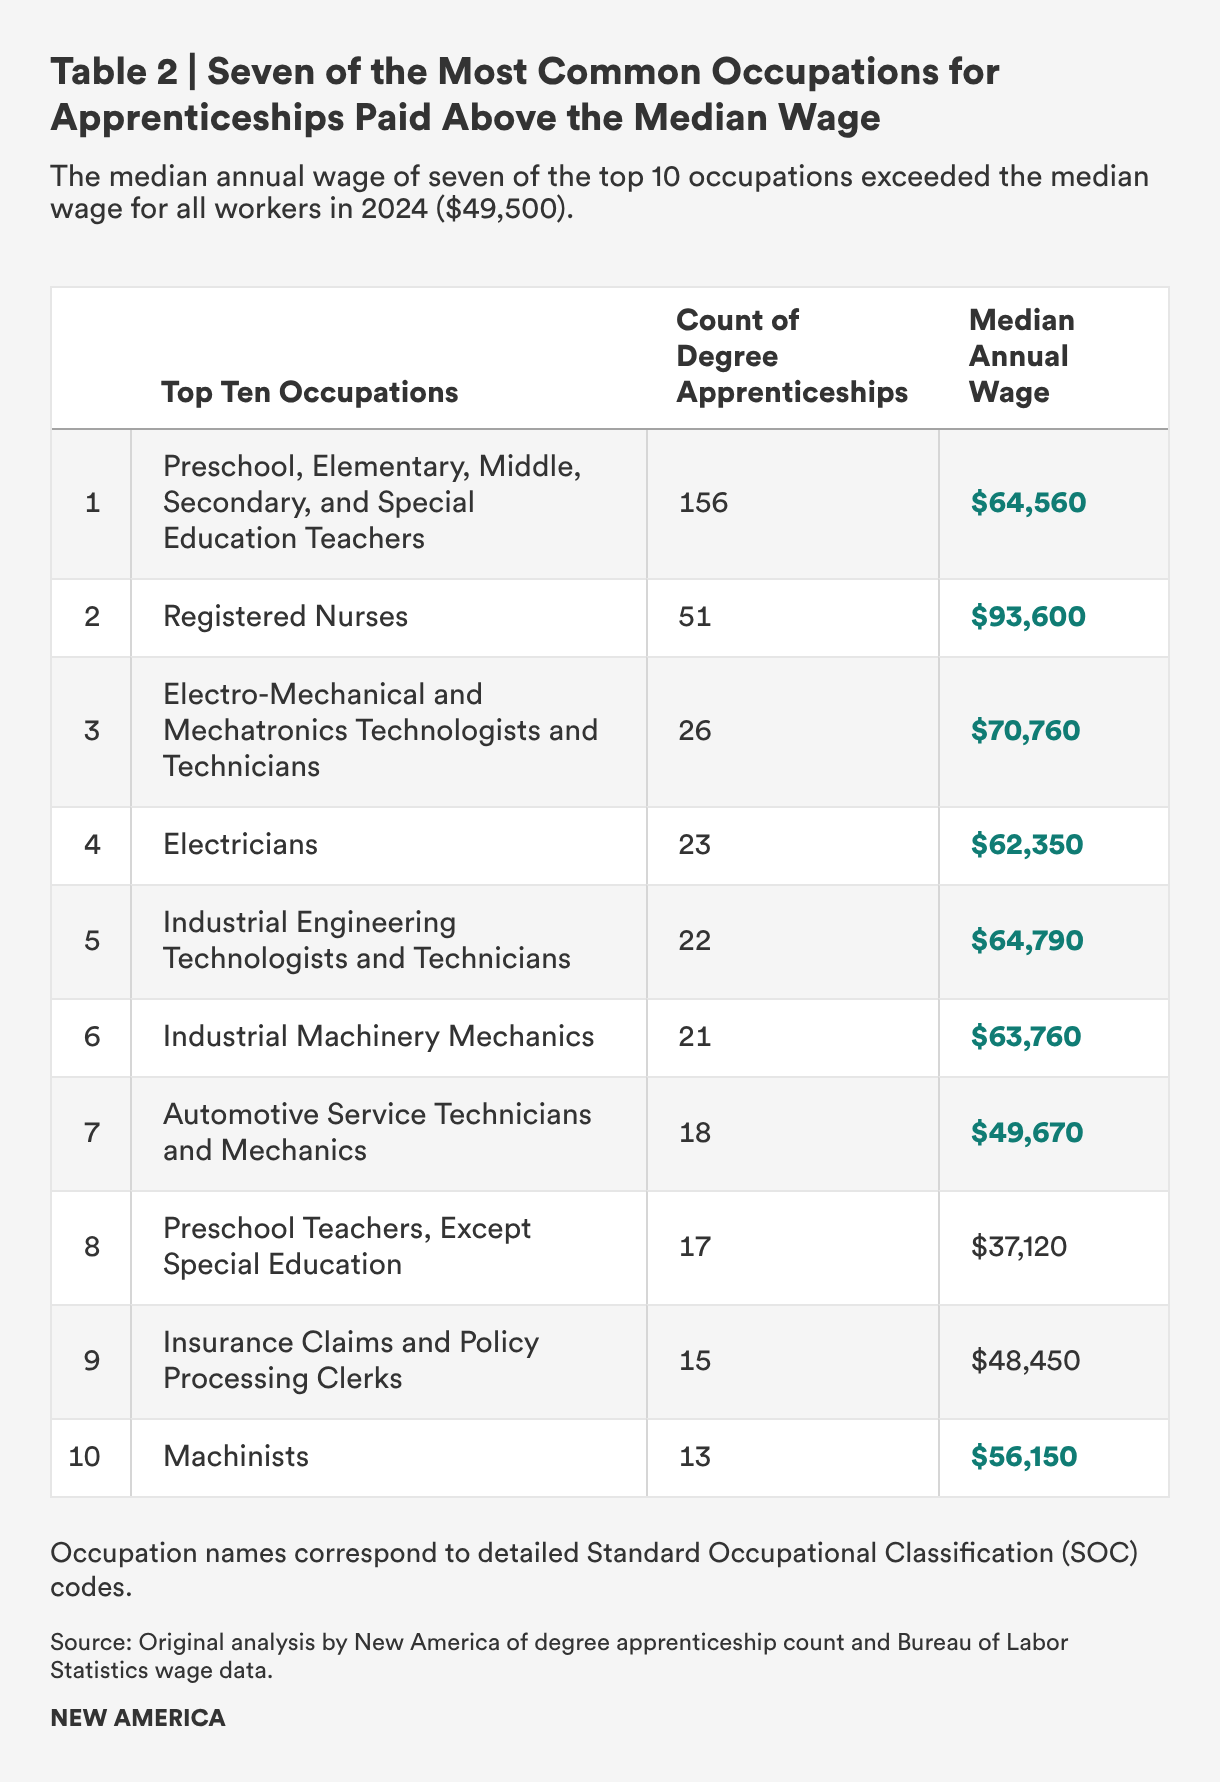Click the table title heading text

525,95
